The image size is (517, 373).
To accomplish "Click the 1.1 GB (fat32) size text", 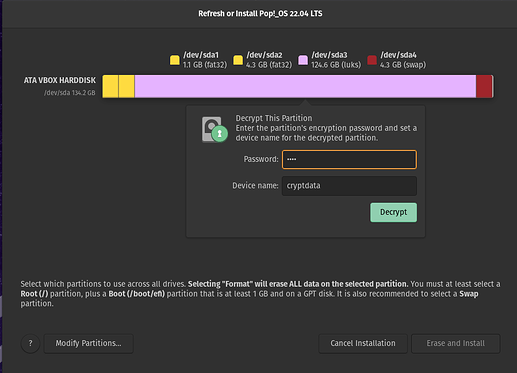I will pyautogui.click(x=205, y=65).
